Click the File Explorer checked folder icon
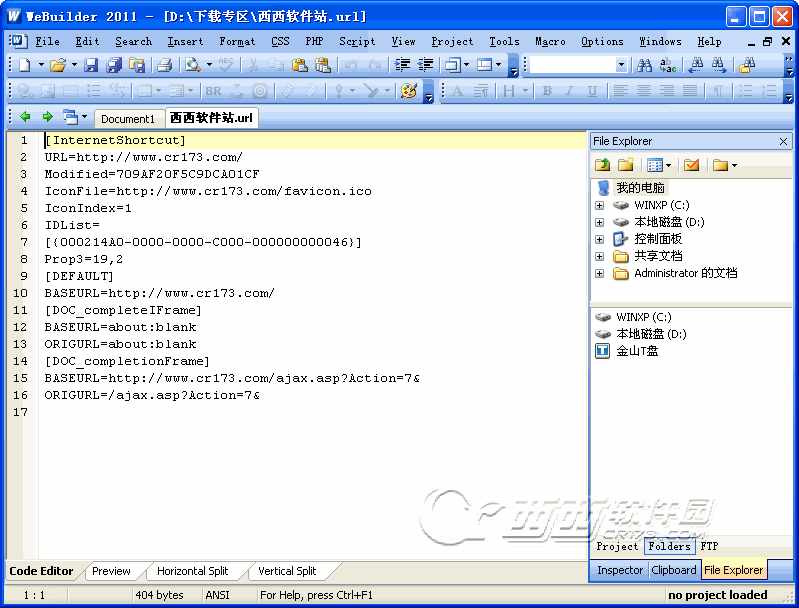This screenshot has width=799, height=608. click(x=691, y=165)
